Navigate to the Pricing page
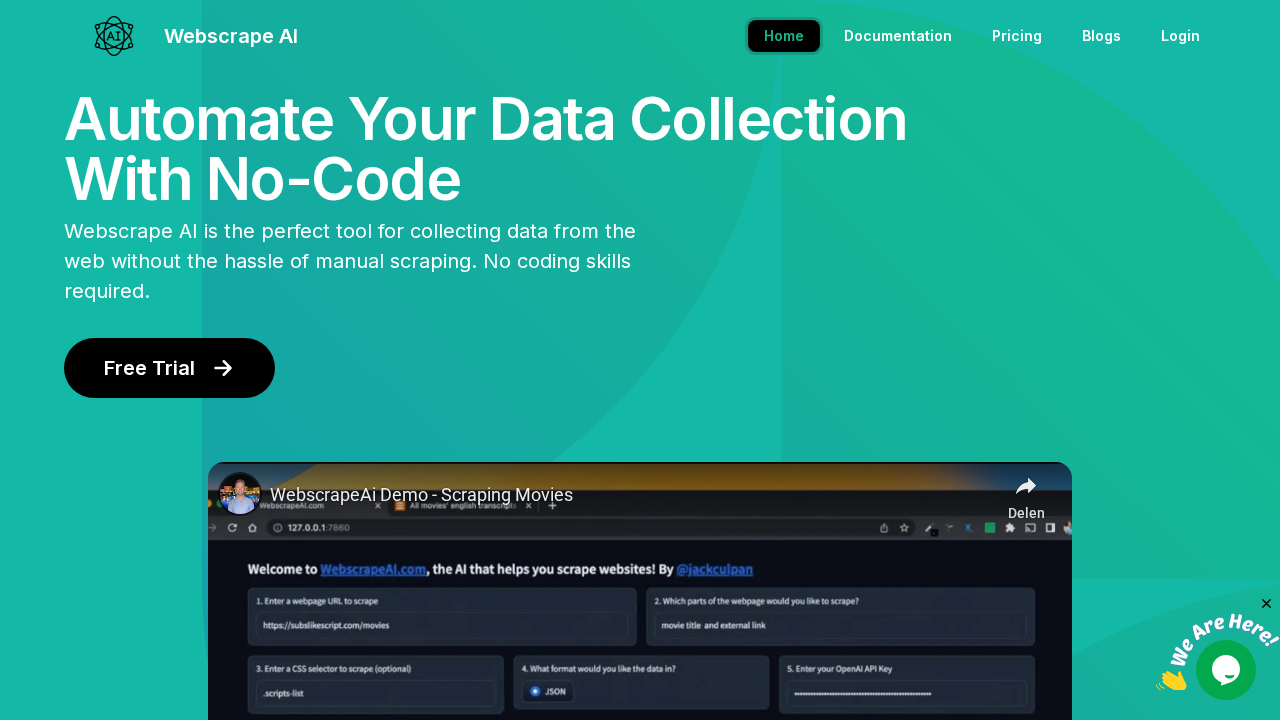The height and width of the screenshot is (720, 1280). 1016,36
